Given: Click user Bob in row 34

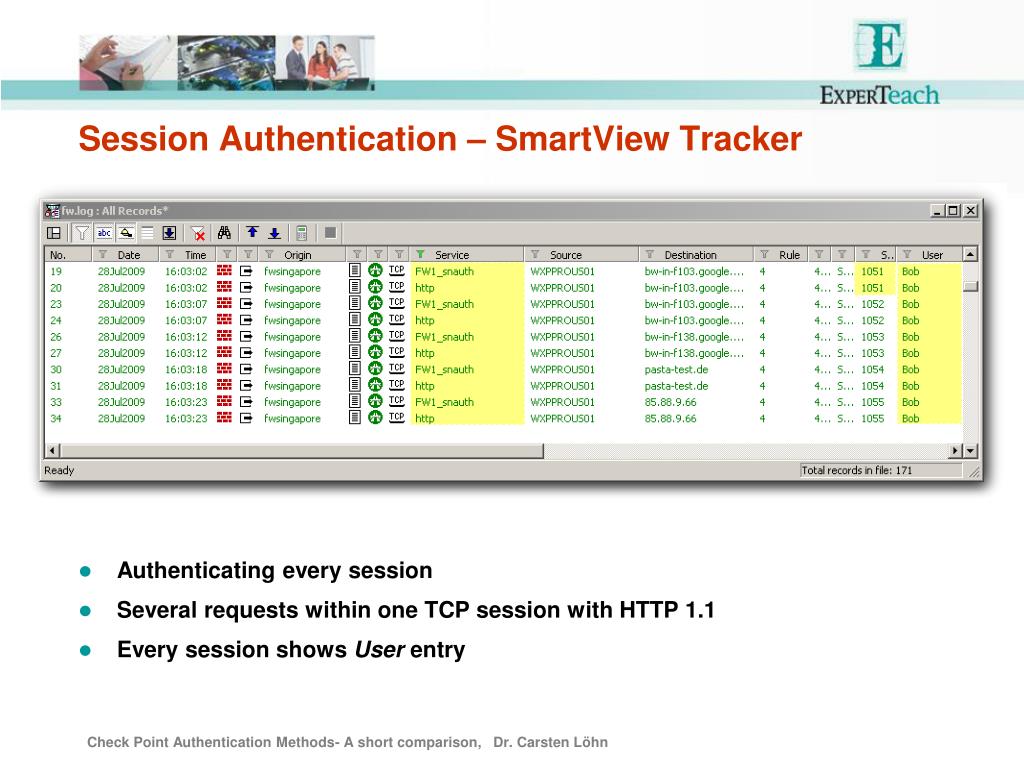Looking at the screenshot, I should point(910,418).
